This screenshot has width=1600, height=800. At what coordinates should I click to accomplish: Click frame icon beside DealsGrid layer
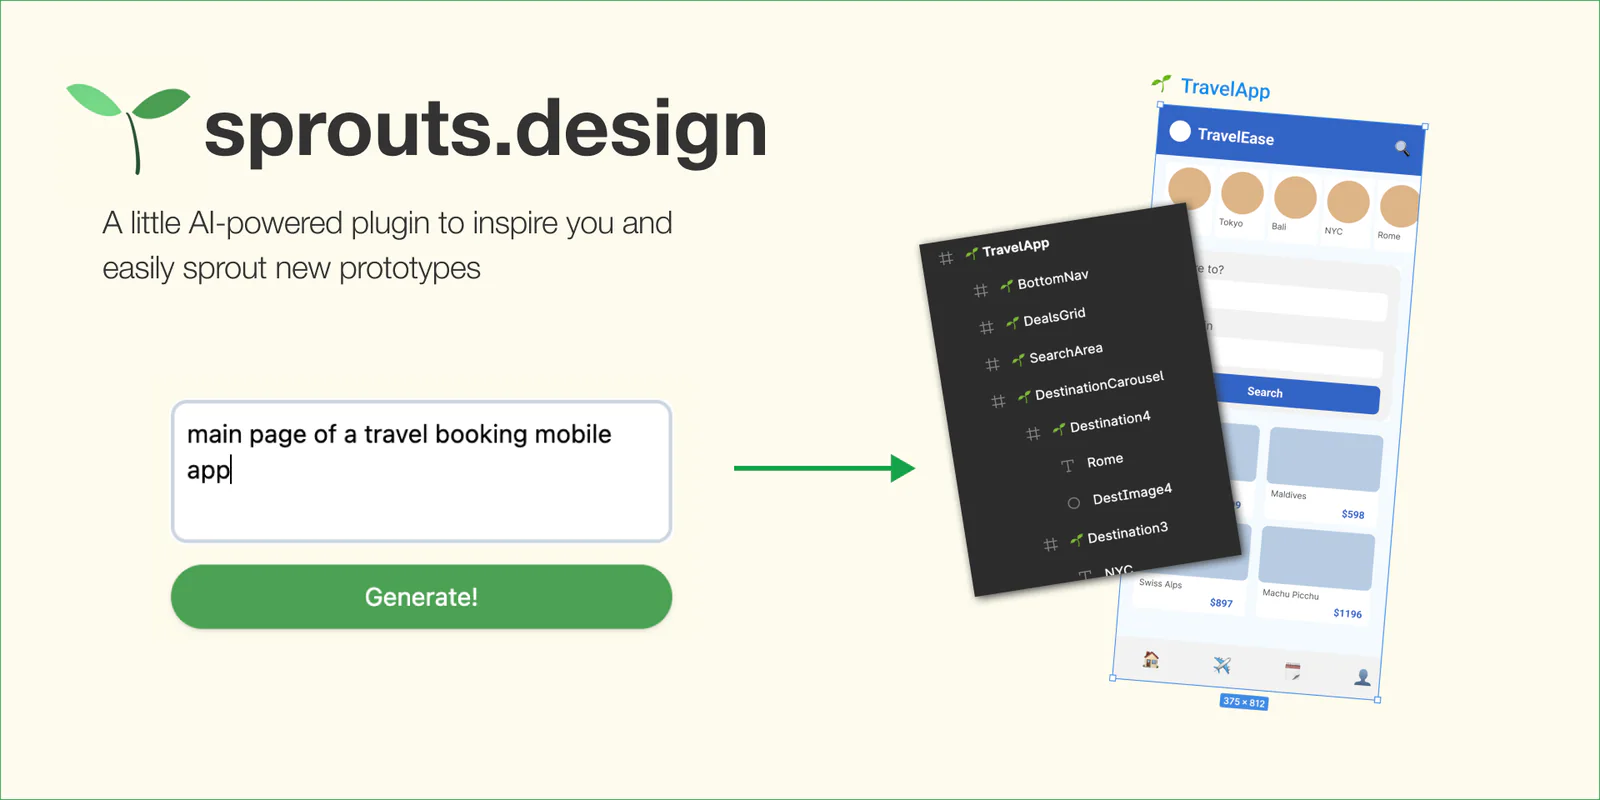[x=987, y=327]
